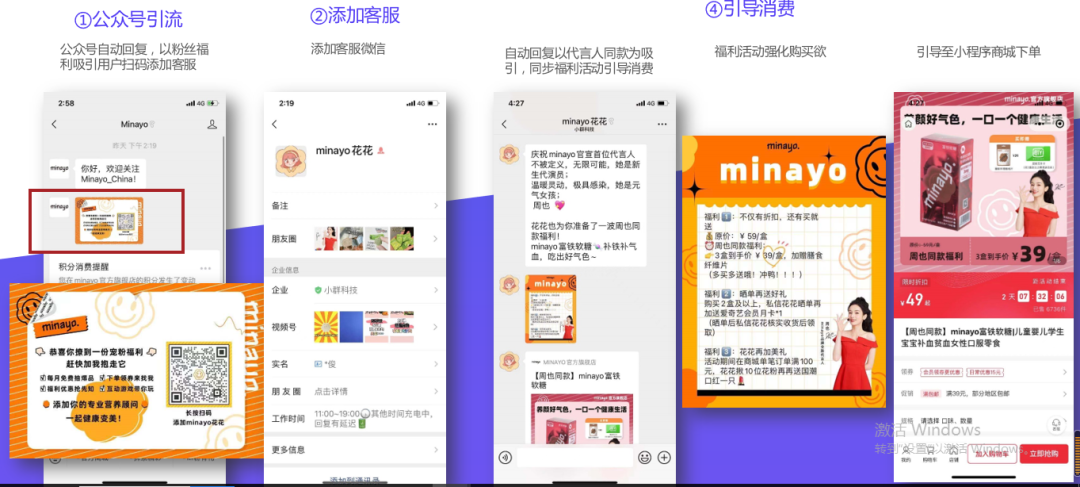
Task: Expand the 备注 row chevron
Action: pyautogui.click(x=436, y=206)
